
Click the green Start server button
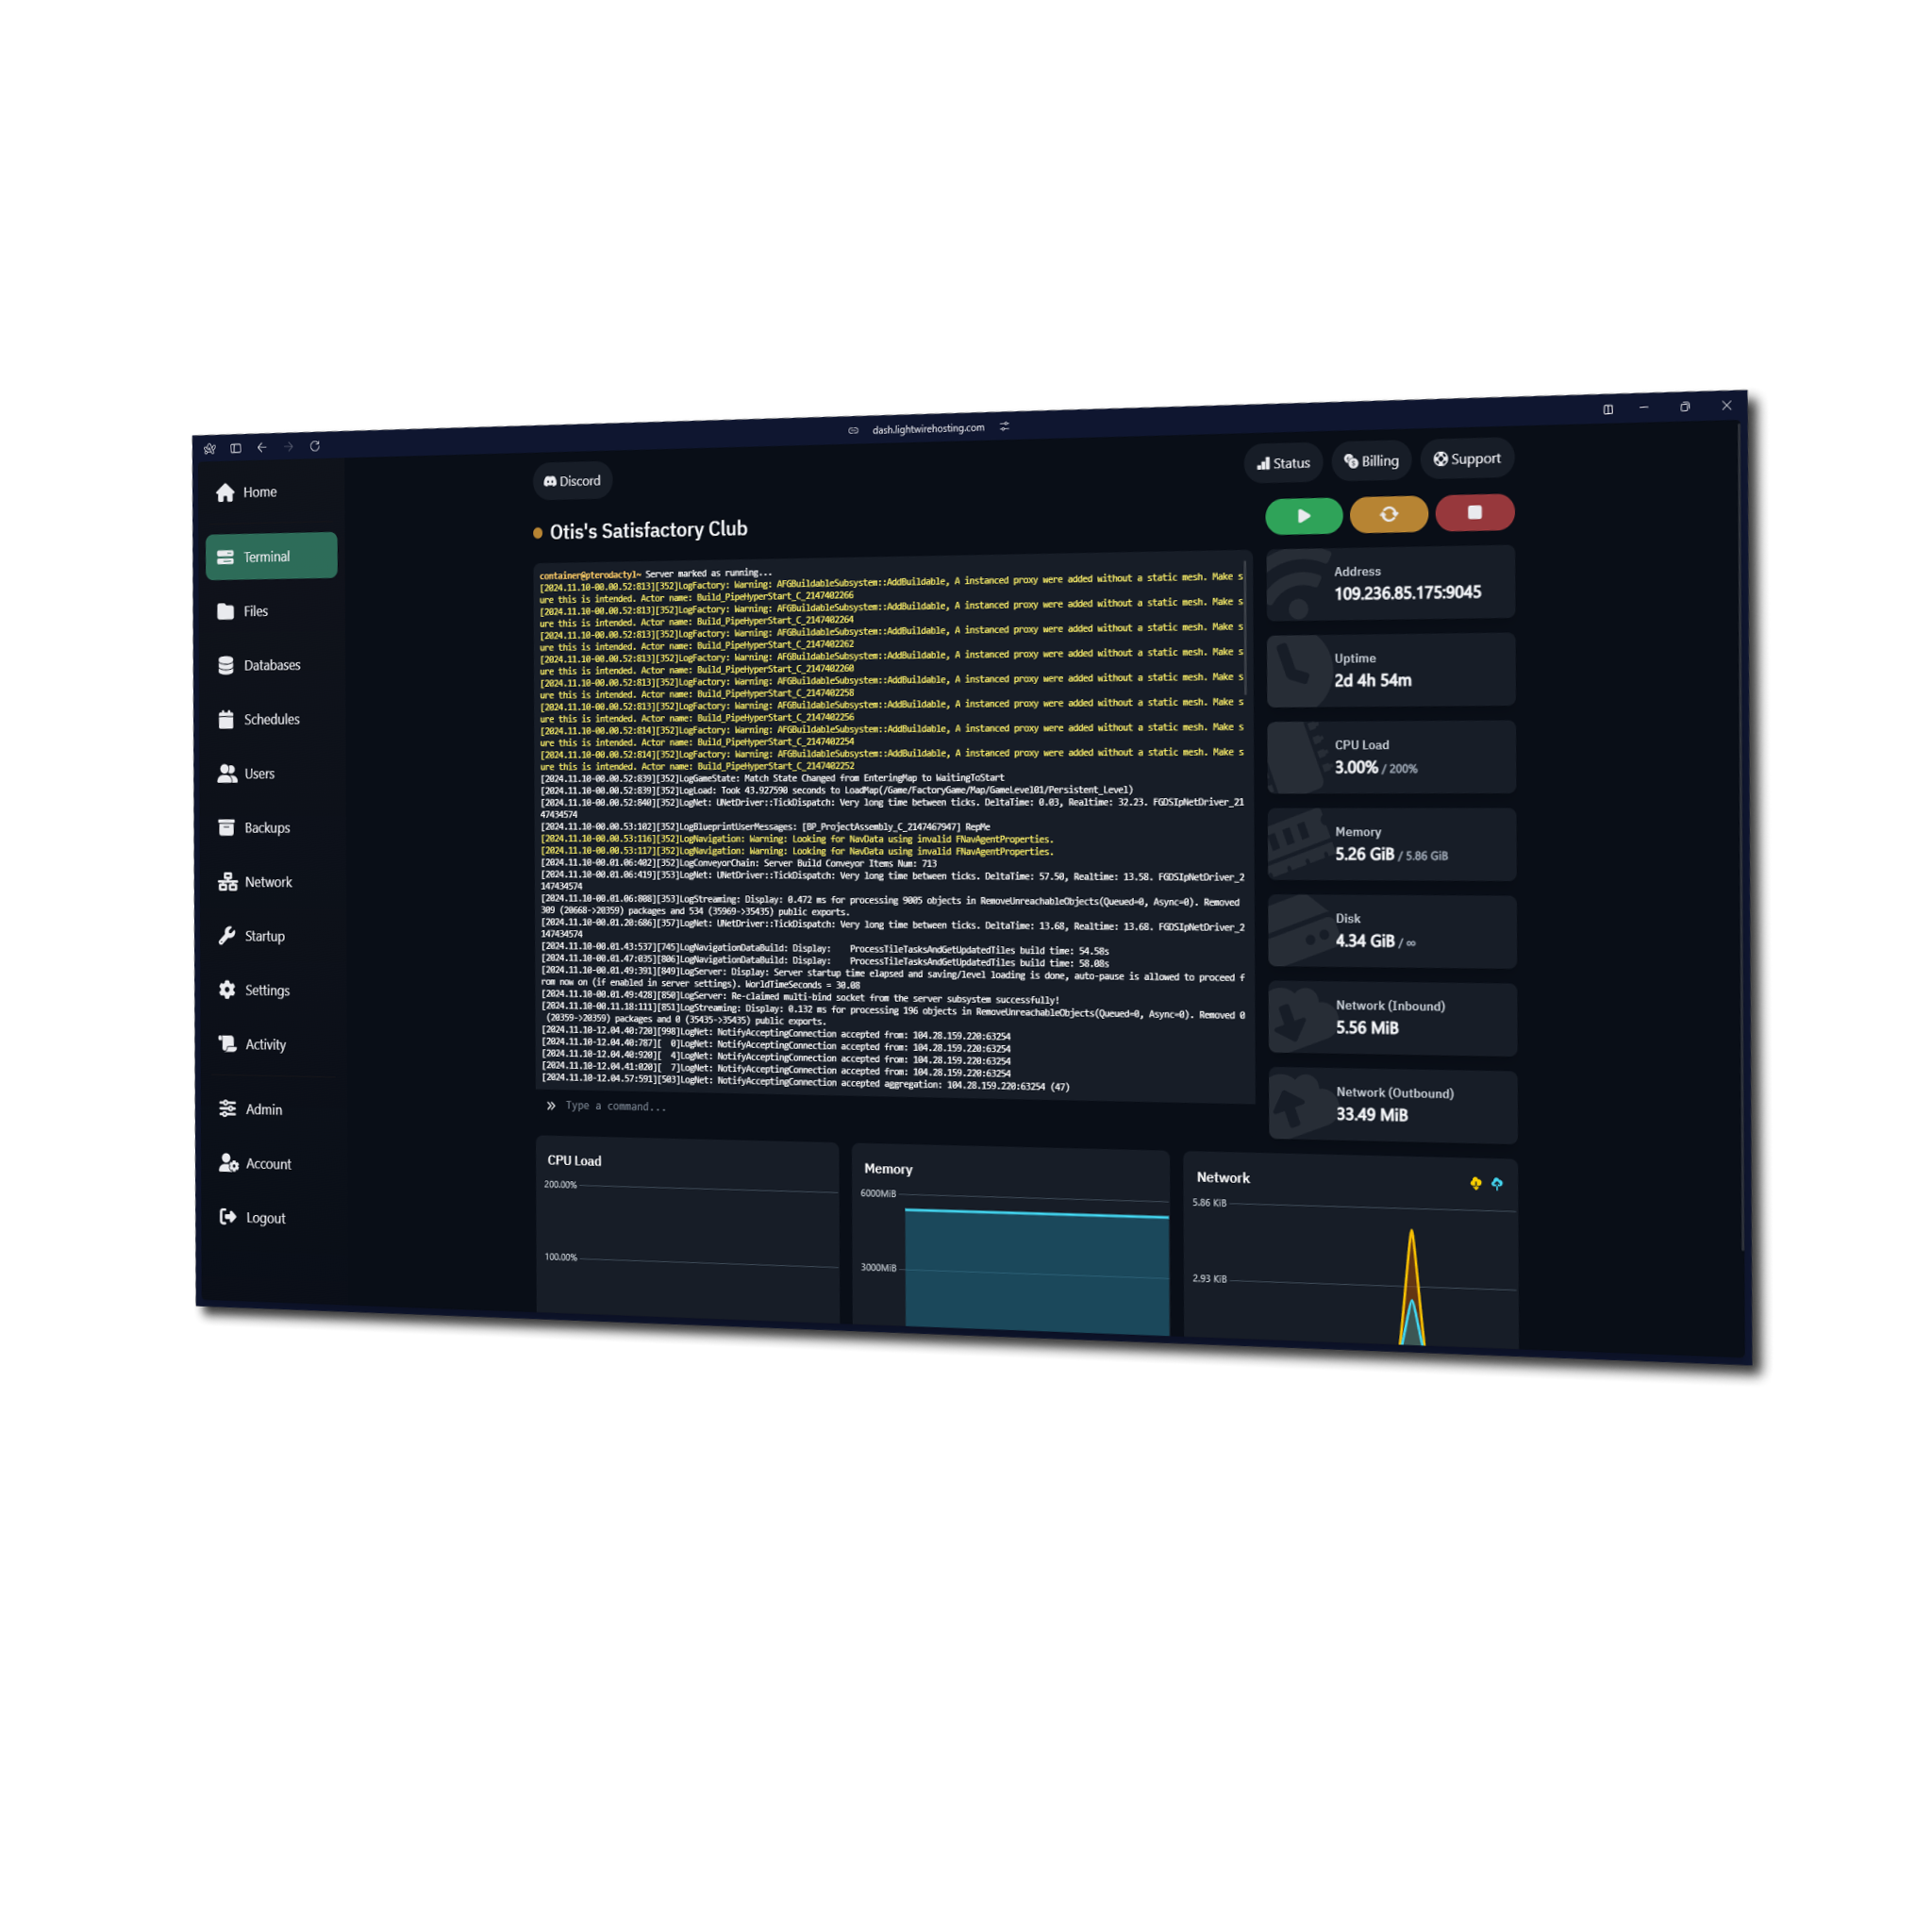click(x=1303, y=516)
